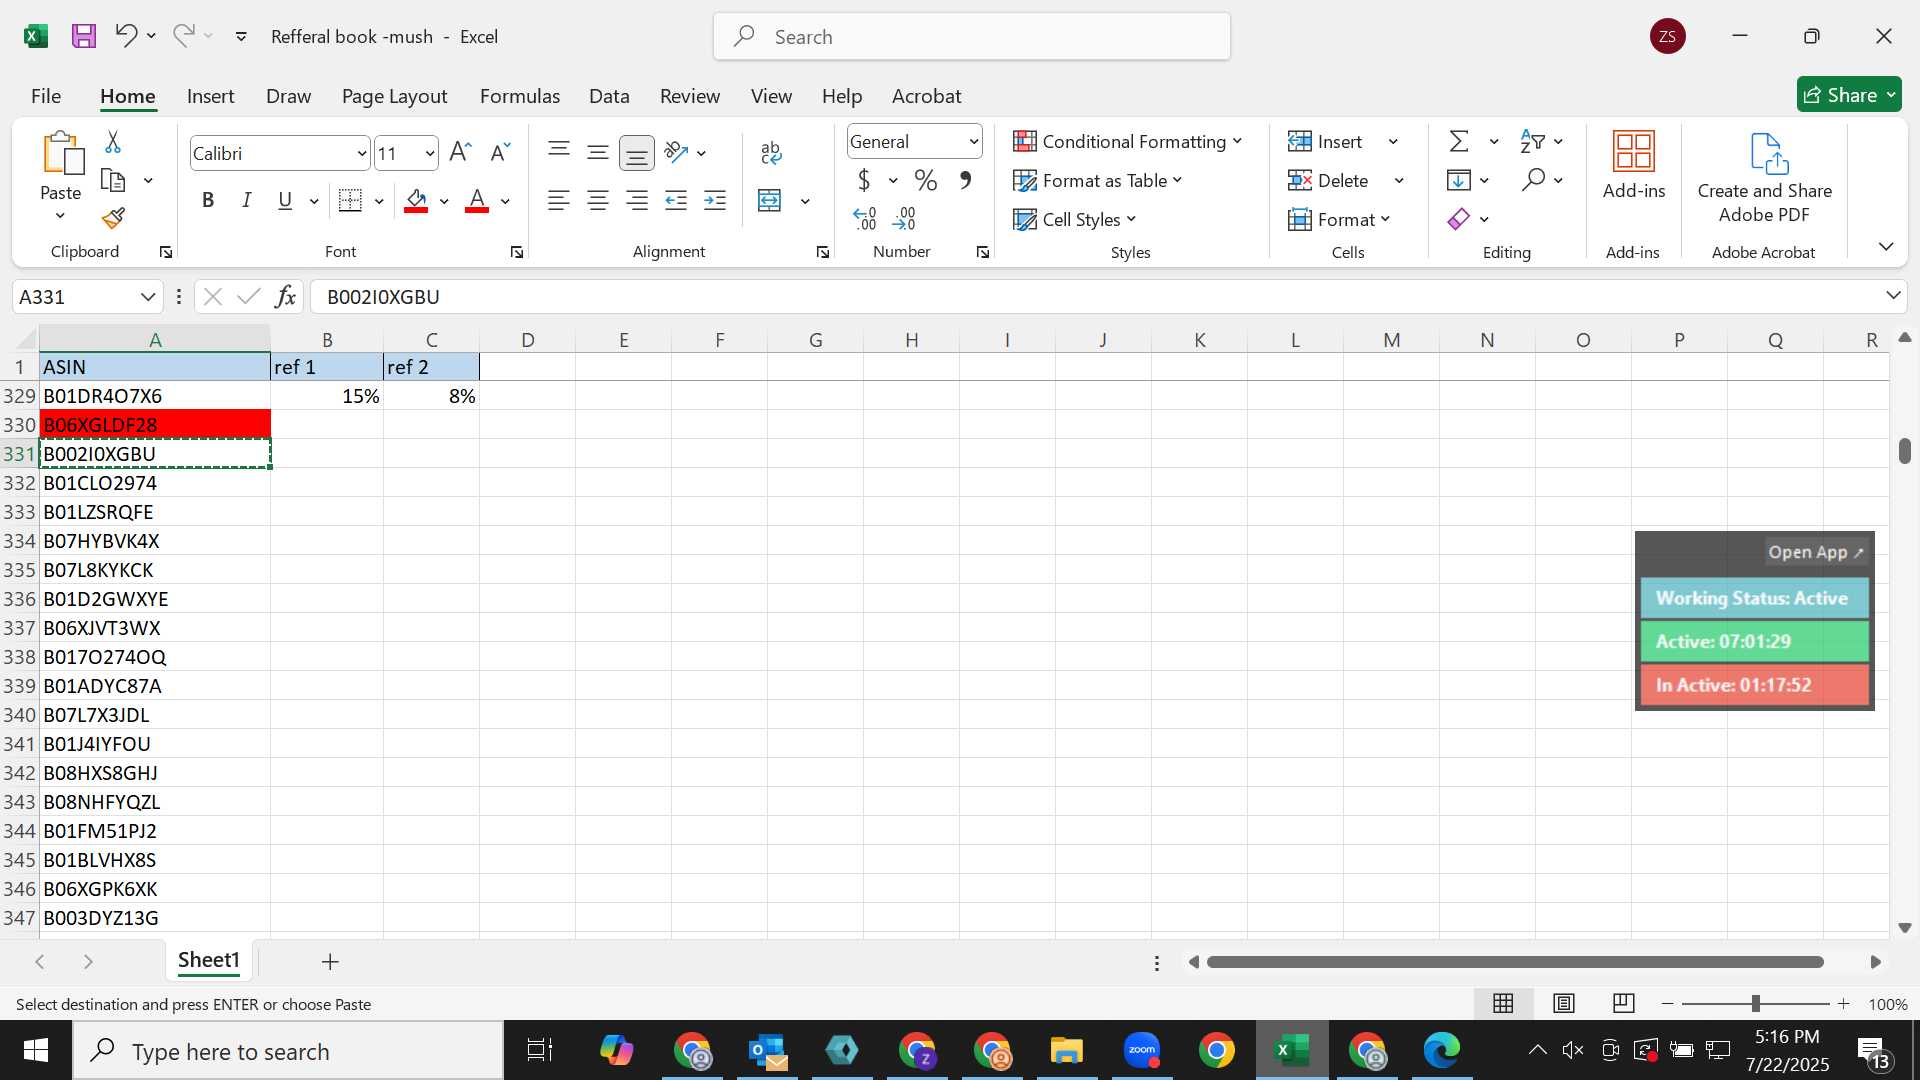Switch to the Review tab
Screen dimensions: 1920x1080
[689, 96]
